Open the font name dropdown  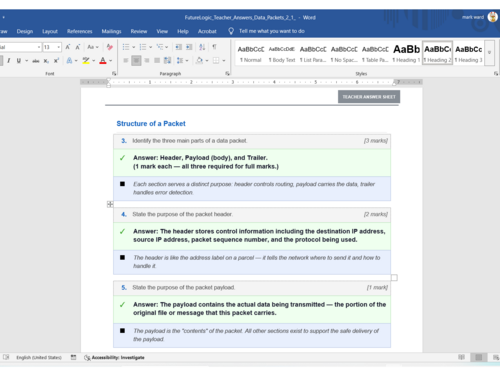[x=39, y=47]
